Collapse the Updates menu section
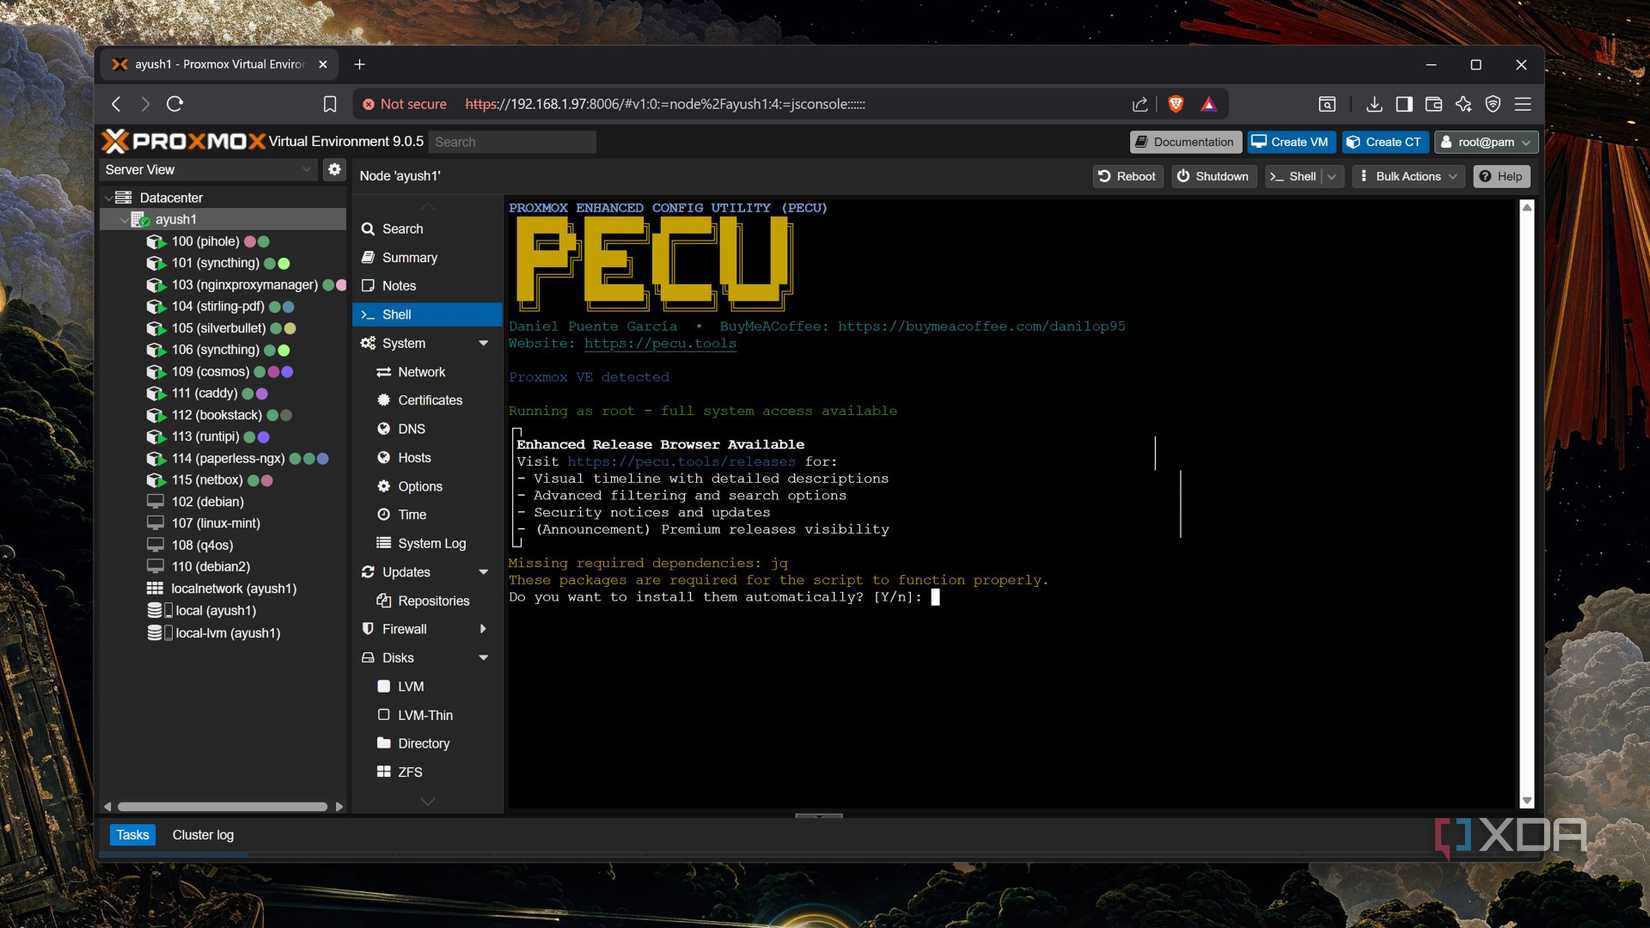 point(484,572)
